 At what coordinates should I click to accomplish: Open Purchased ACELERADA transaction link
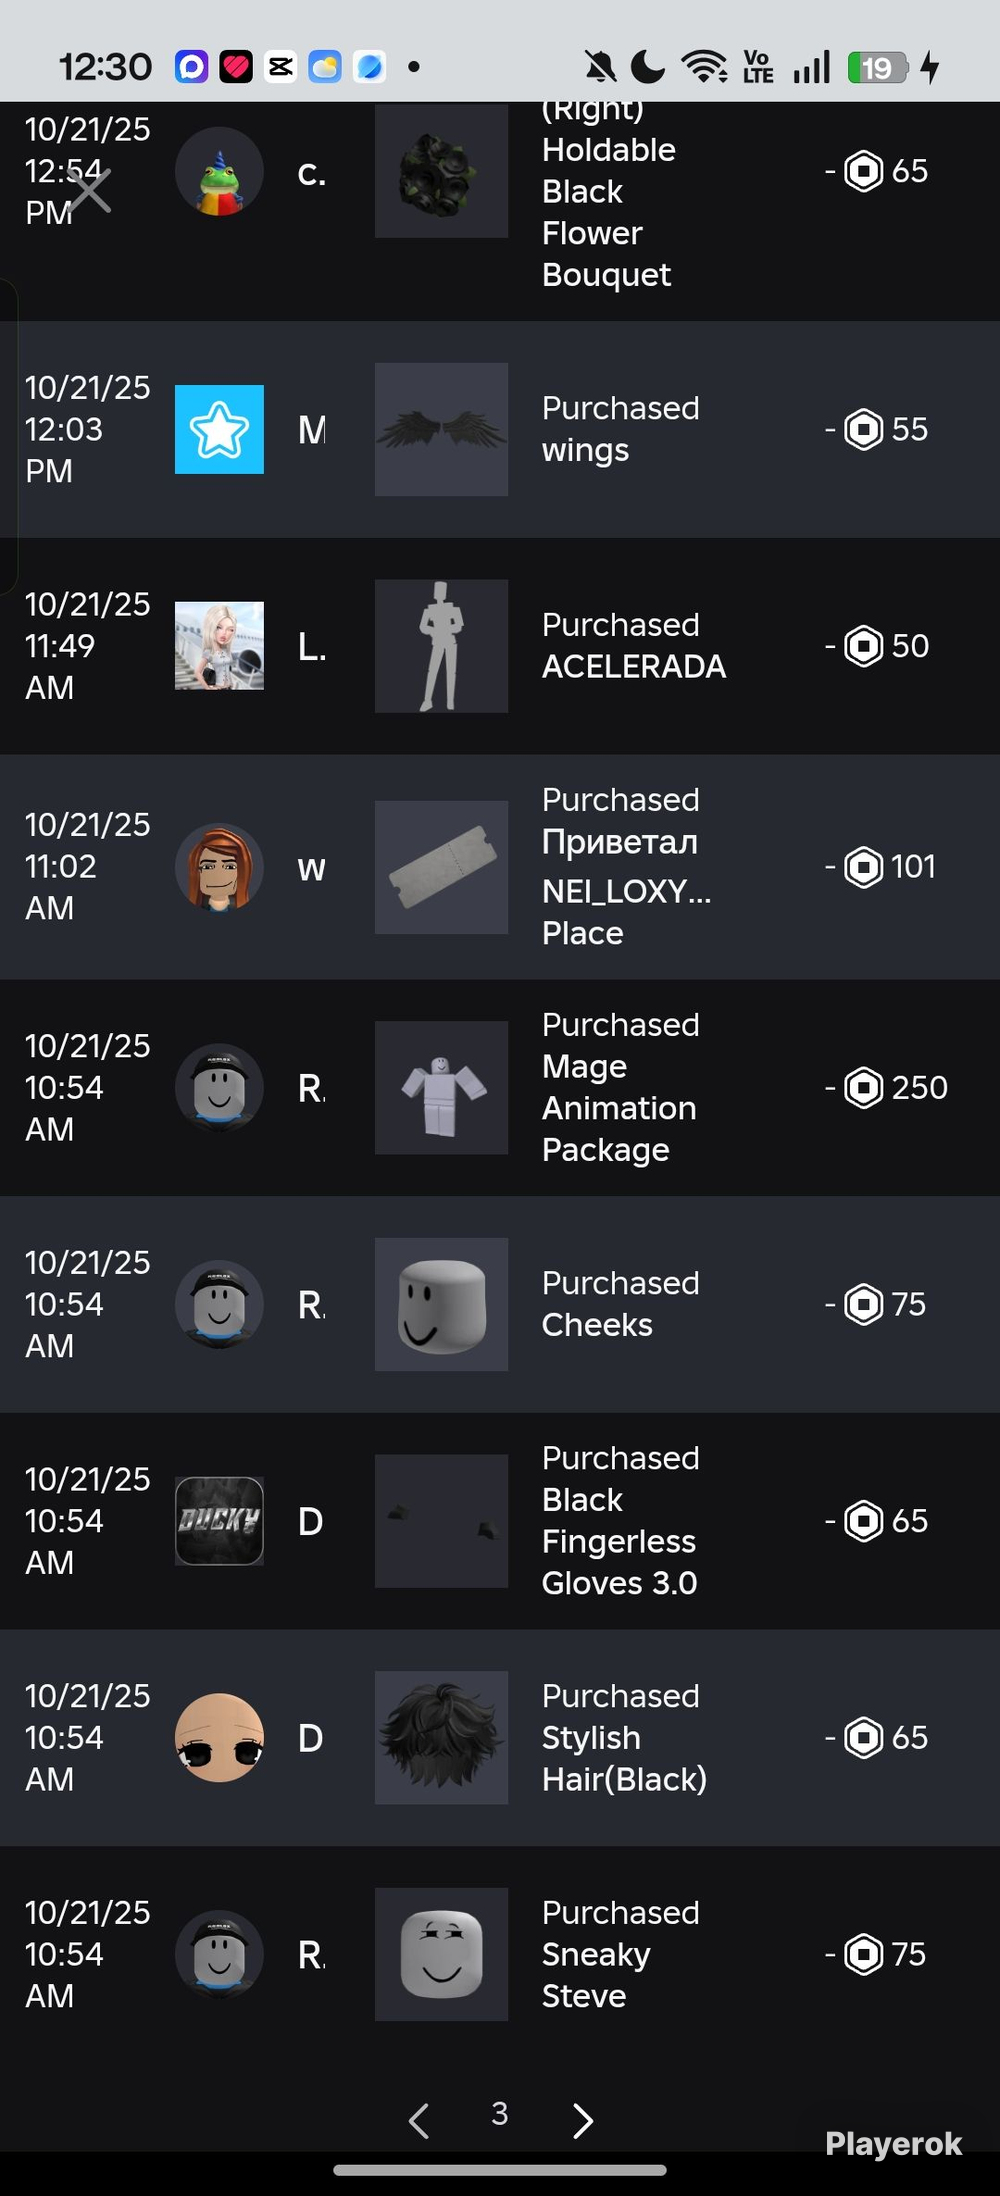pyautogui.click(x=634, y=646)
